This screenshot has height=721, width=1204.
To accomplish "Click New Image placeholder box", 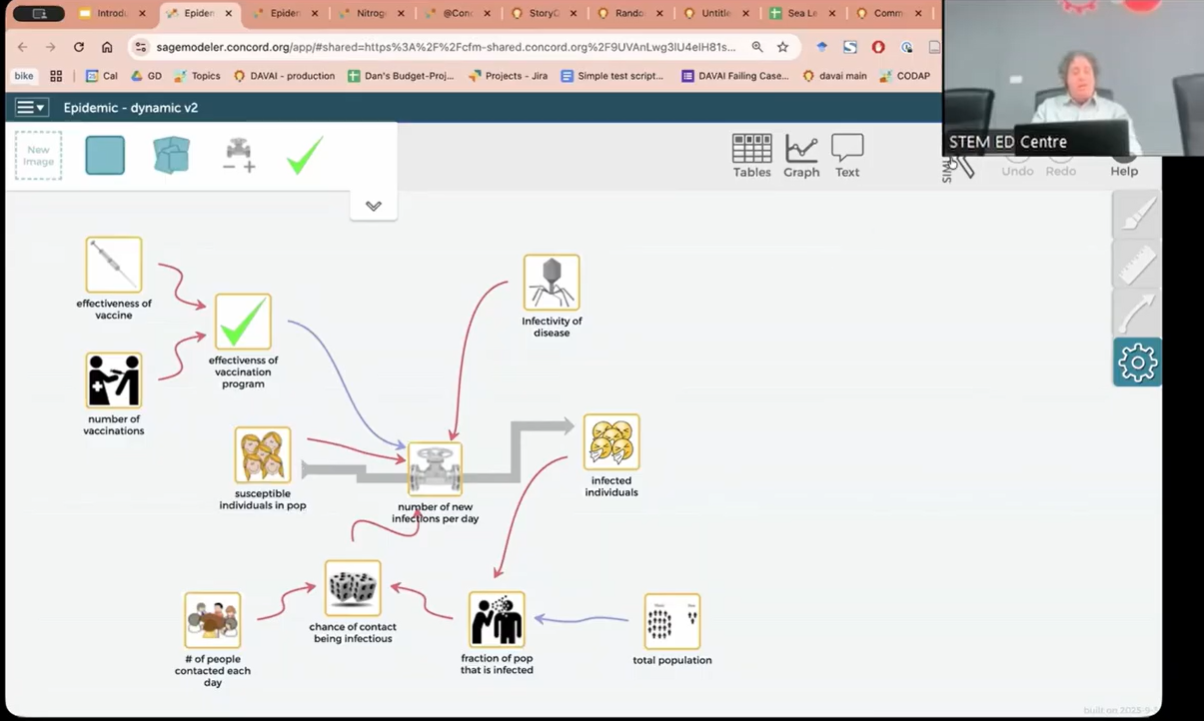I will [x=38, y=155].
